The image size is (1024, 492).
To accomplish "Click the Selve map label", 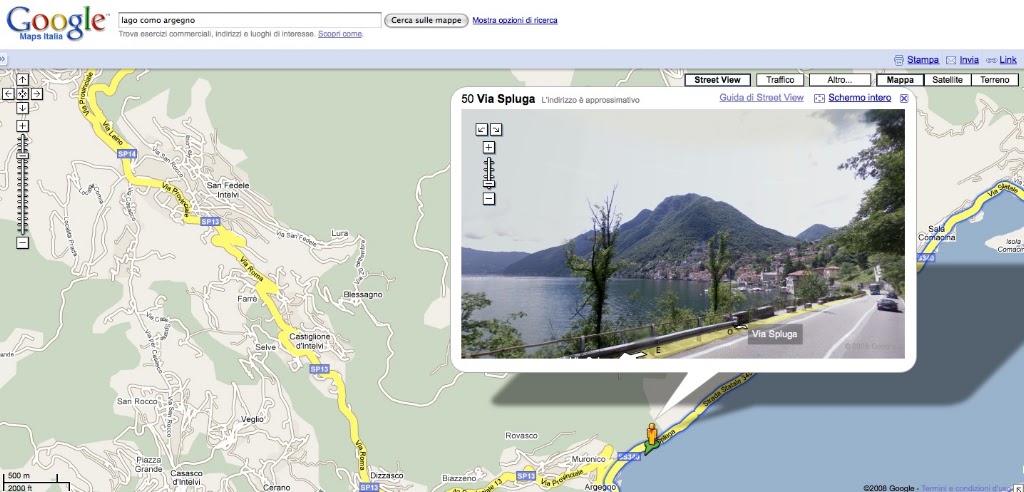I will pos(266,347).
